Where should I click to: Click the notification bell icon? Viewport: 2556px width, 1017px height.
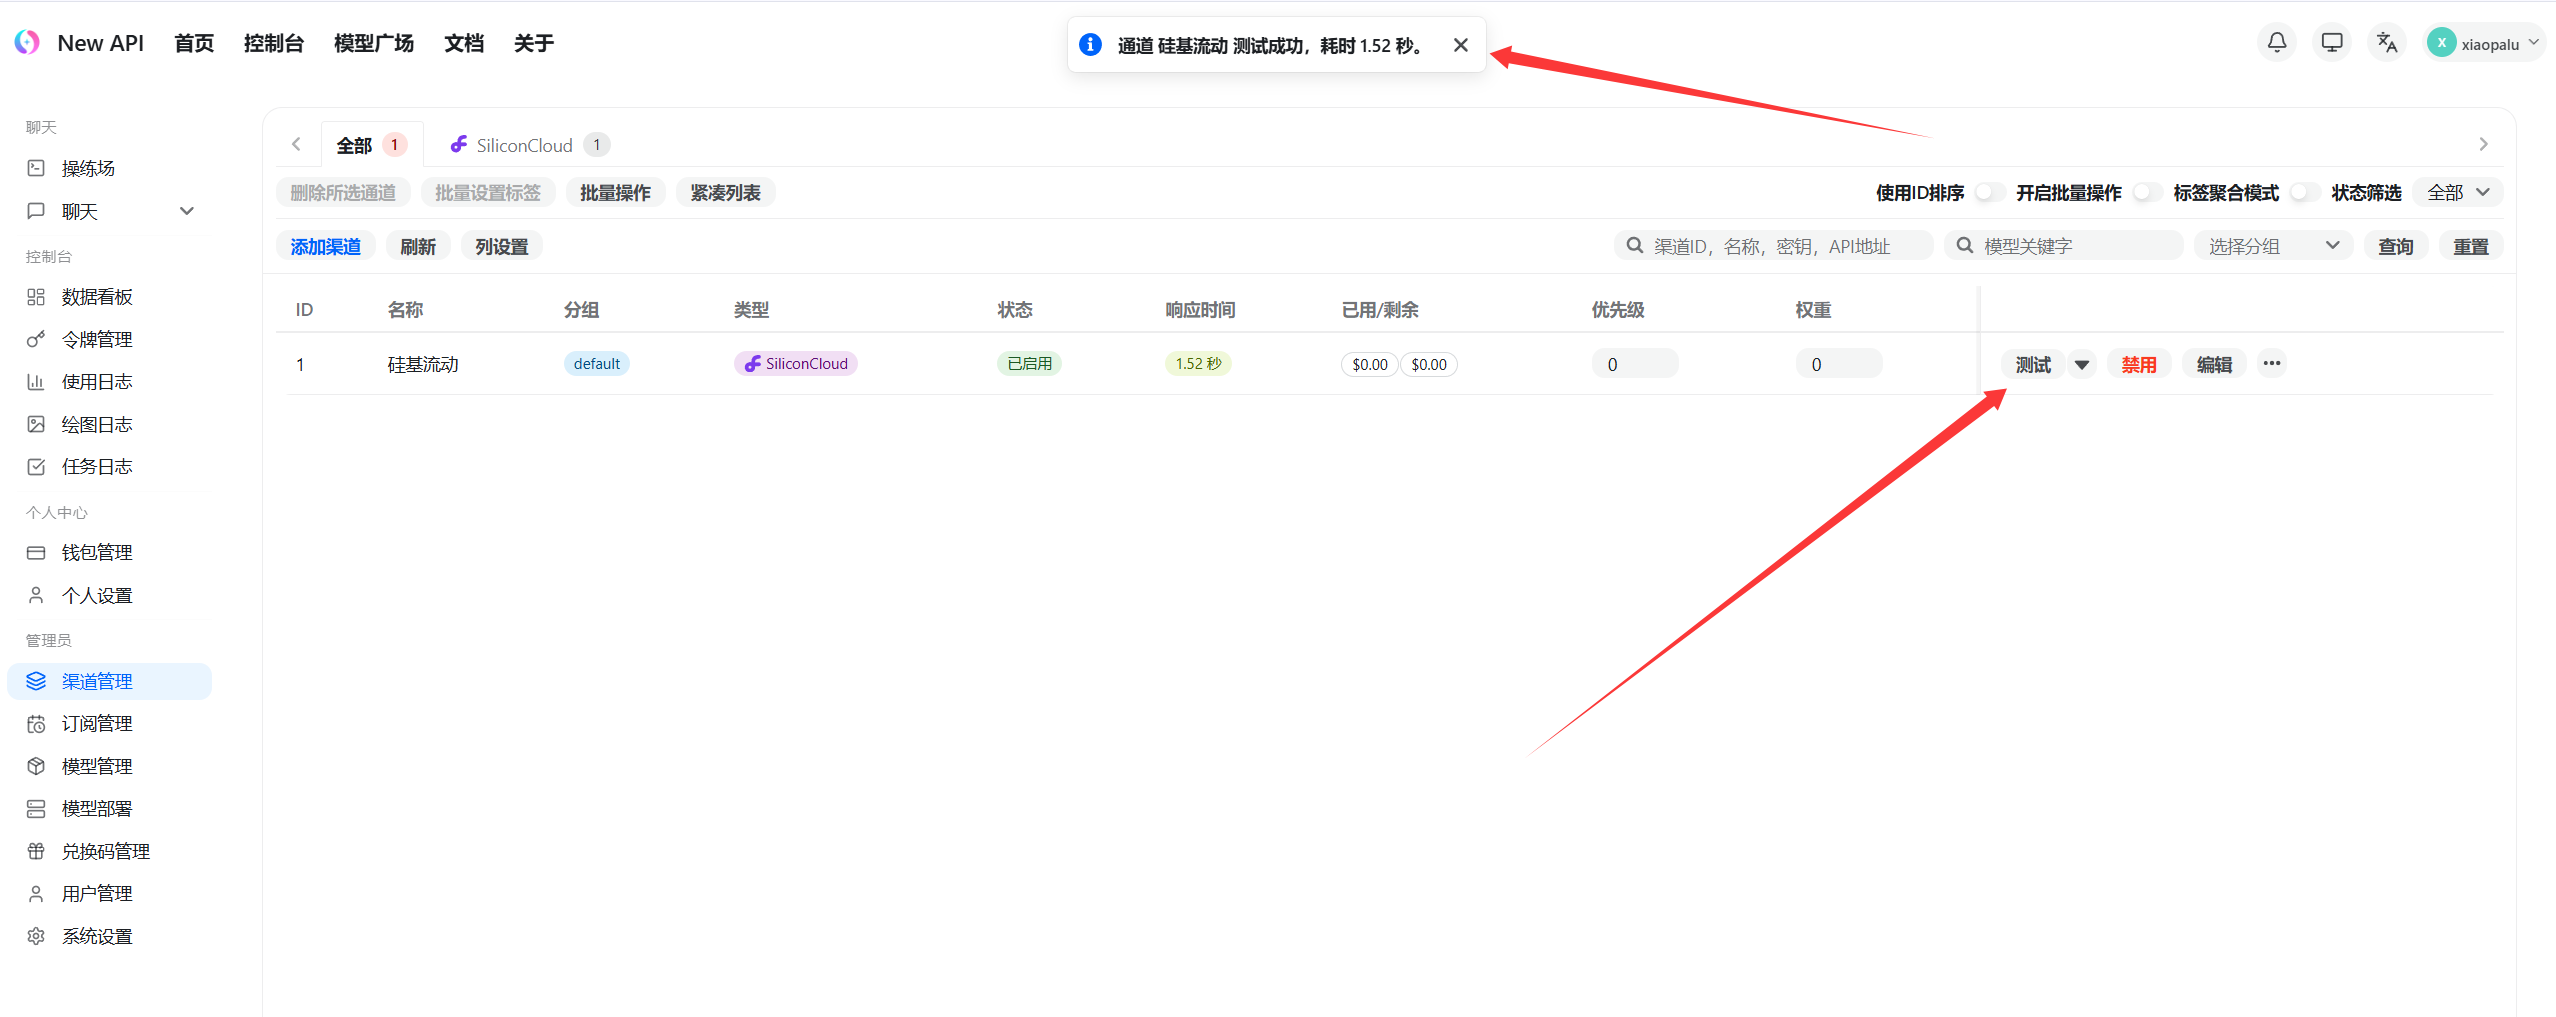click(x=2277, y=42)
